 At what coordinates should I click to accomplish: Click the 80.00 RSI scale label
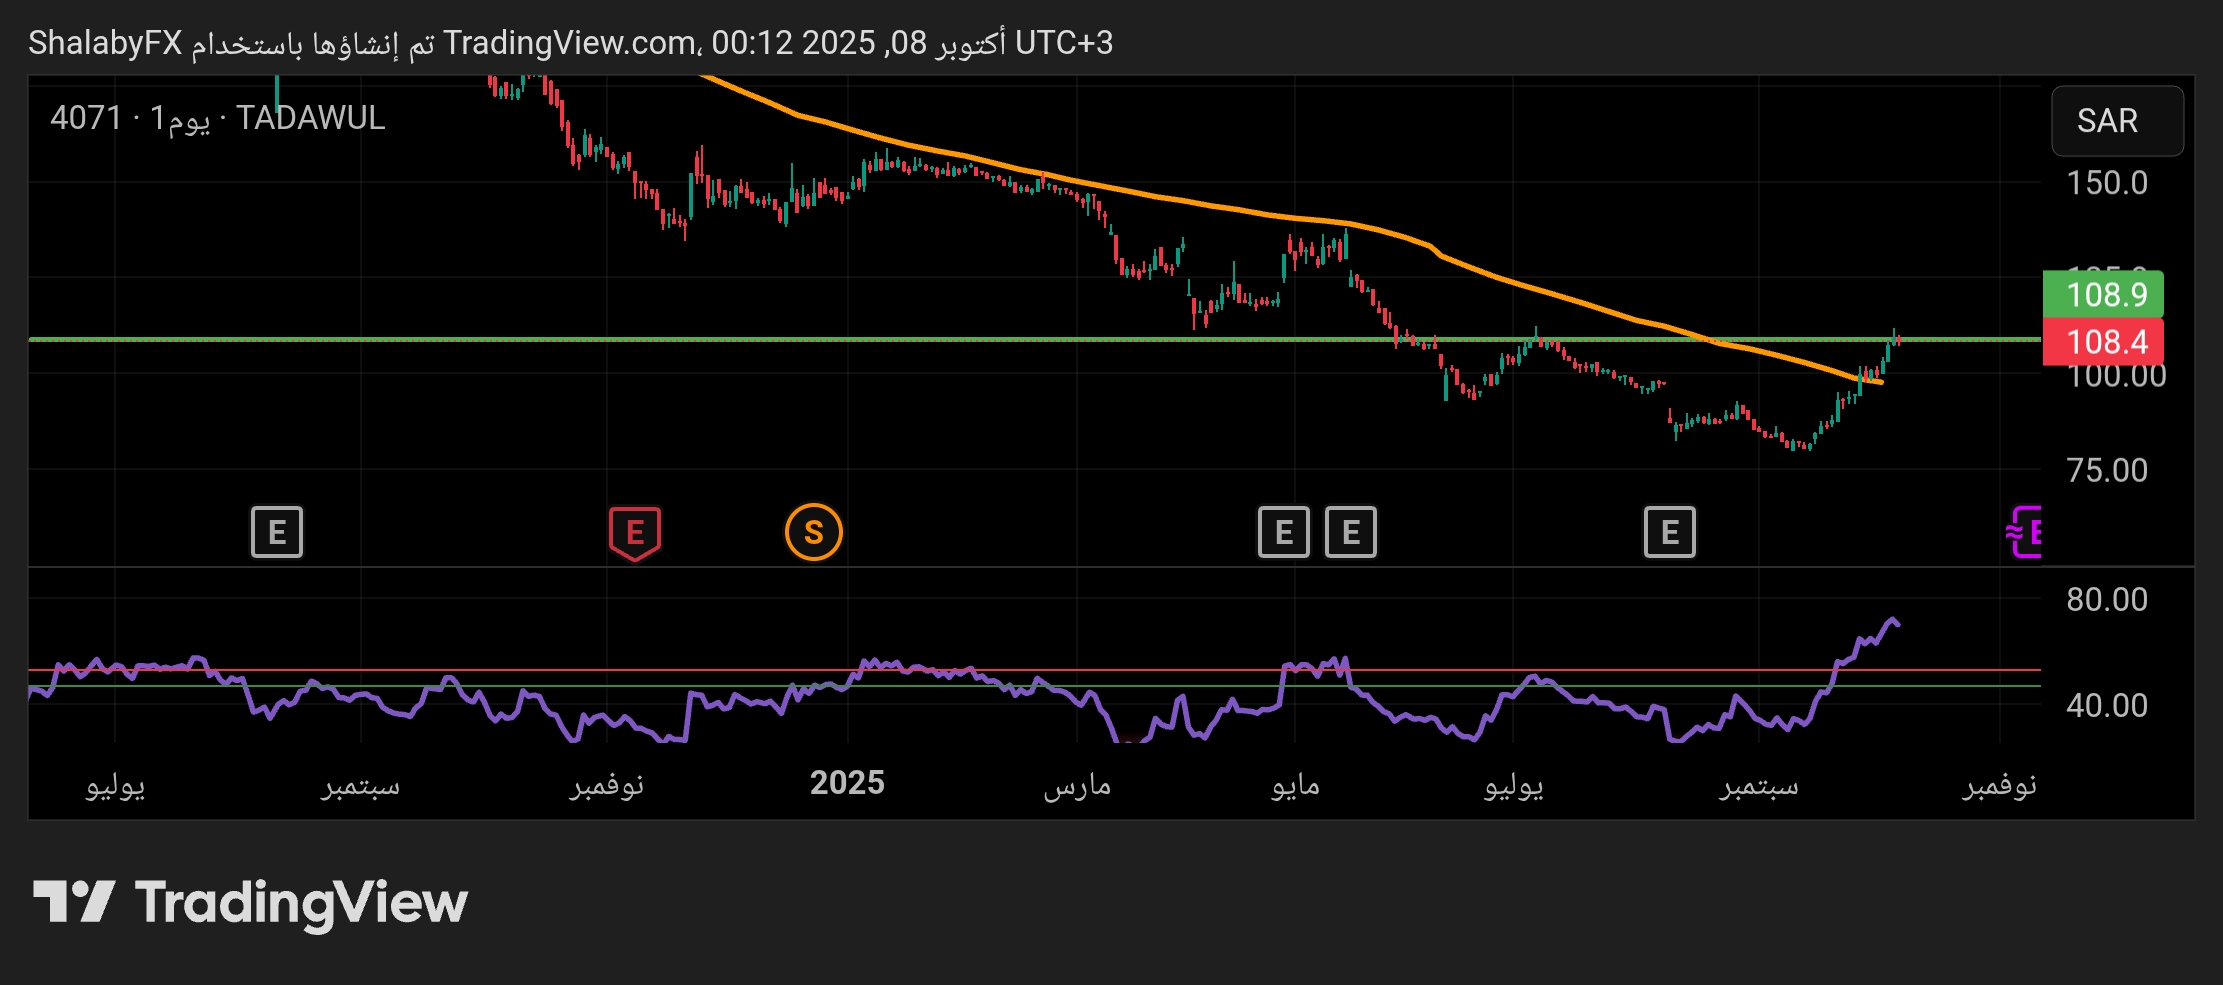[x=2106, y=599]
